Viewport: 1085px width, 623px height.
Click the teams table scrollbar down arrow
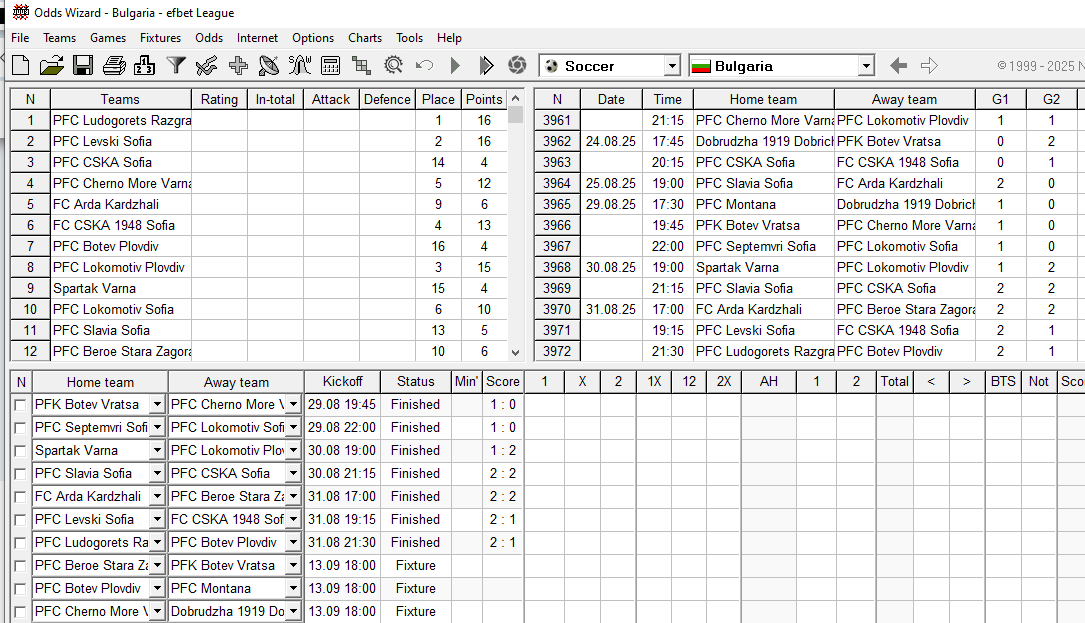516,352
